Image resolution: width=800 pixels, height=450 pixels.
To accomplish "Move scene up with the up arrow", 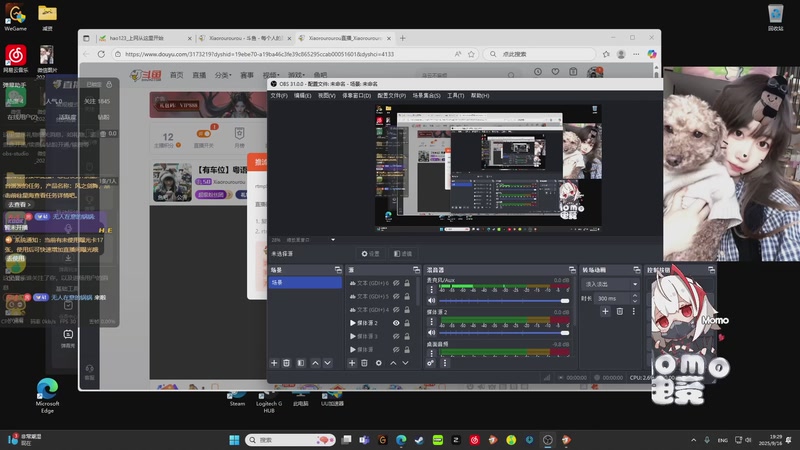I will pos(315,363).
